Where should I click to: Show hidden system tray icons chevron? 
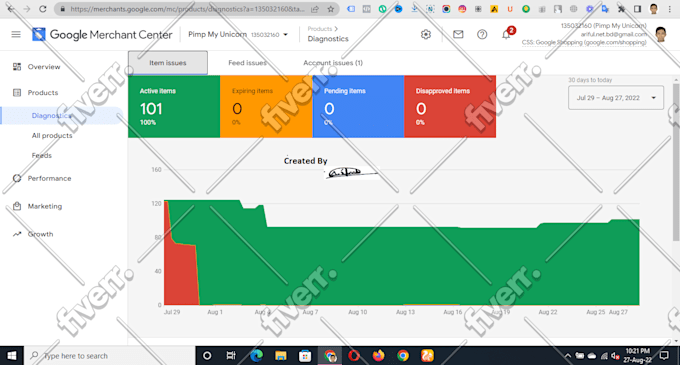point(567,356)
